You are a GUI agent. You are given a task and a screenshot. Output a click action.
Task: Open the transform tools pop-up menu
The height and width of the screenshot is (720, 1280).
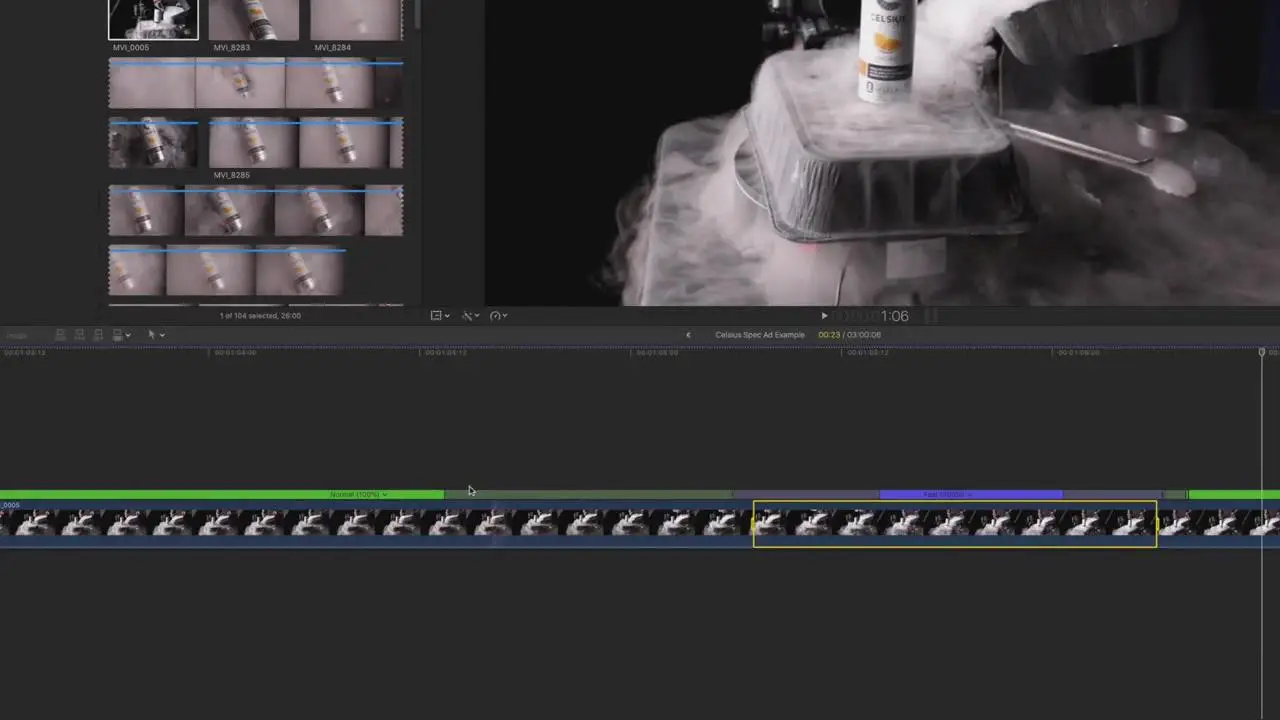click(440, 315)
